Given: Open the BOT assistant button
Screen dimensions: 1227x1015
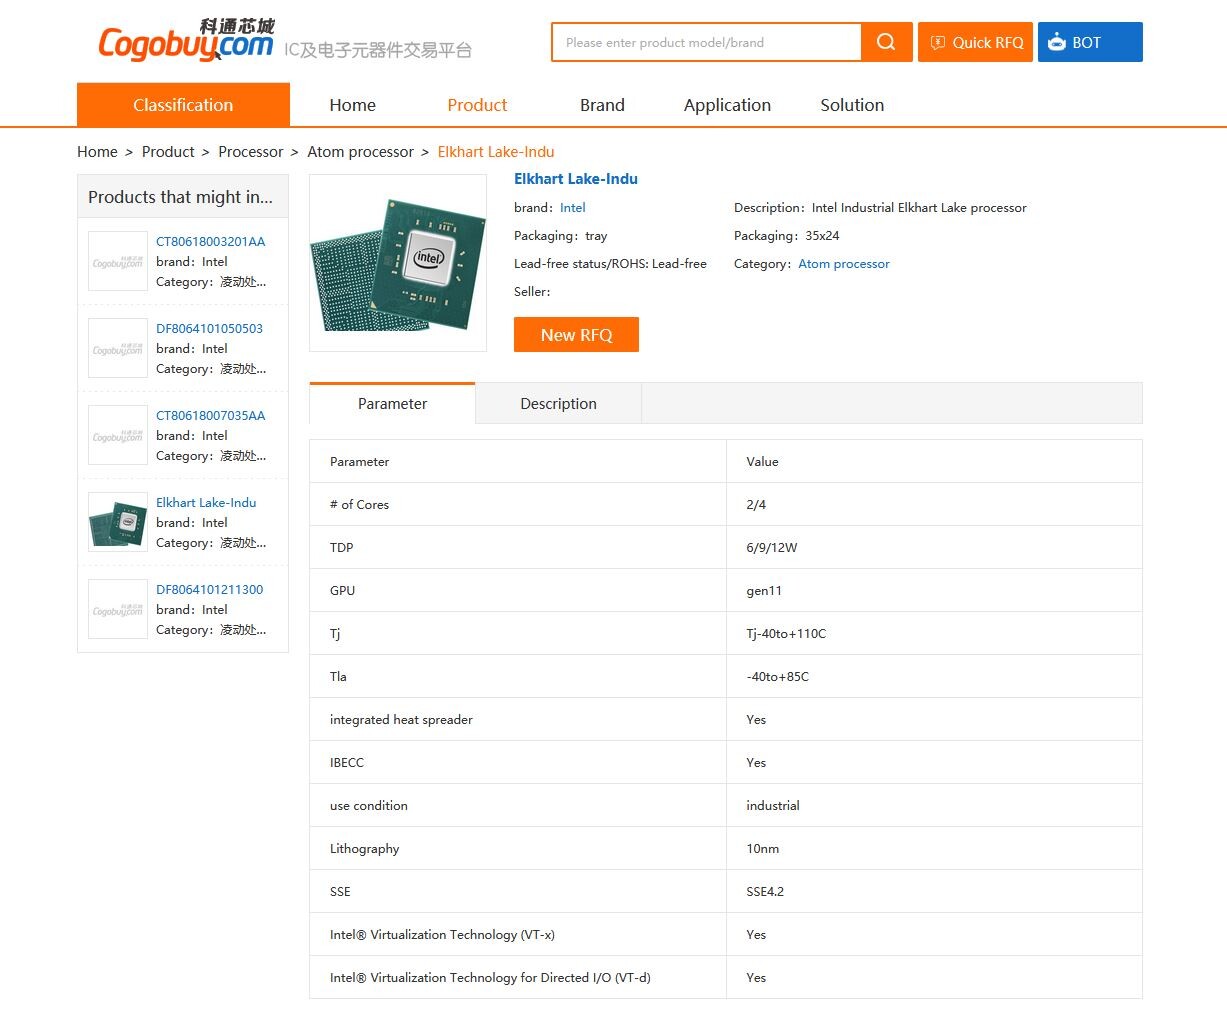Looking at the screenshot, I should (x=1090, y=42).
